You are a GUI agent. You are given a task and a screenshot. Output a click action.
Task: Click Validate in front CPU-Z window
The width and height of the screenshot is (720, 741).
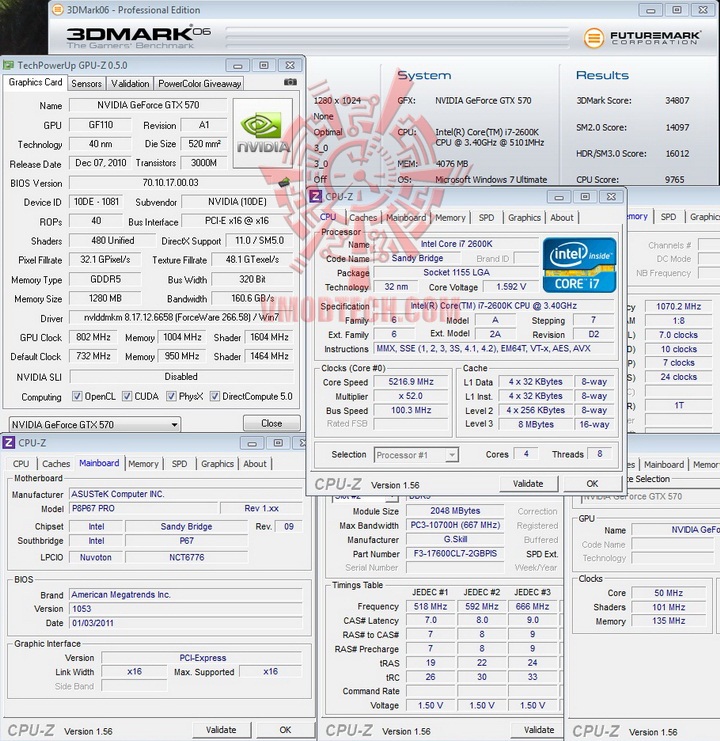pos(528,483)
